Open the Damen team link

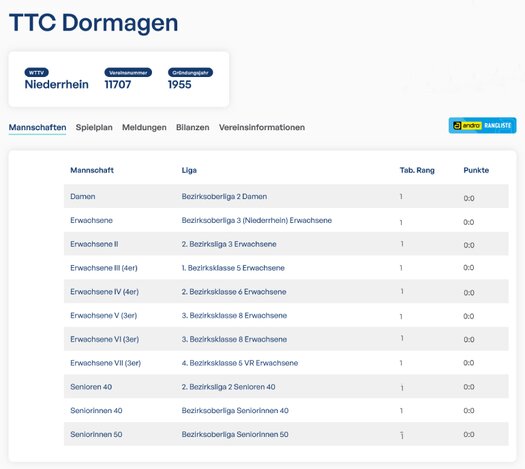click(83, 197)
